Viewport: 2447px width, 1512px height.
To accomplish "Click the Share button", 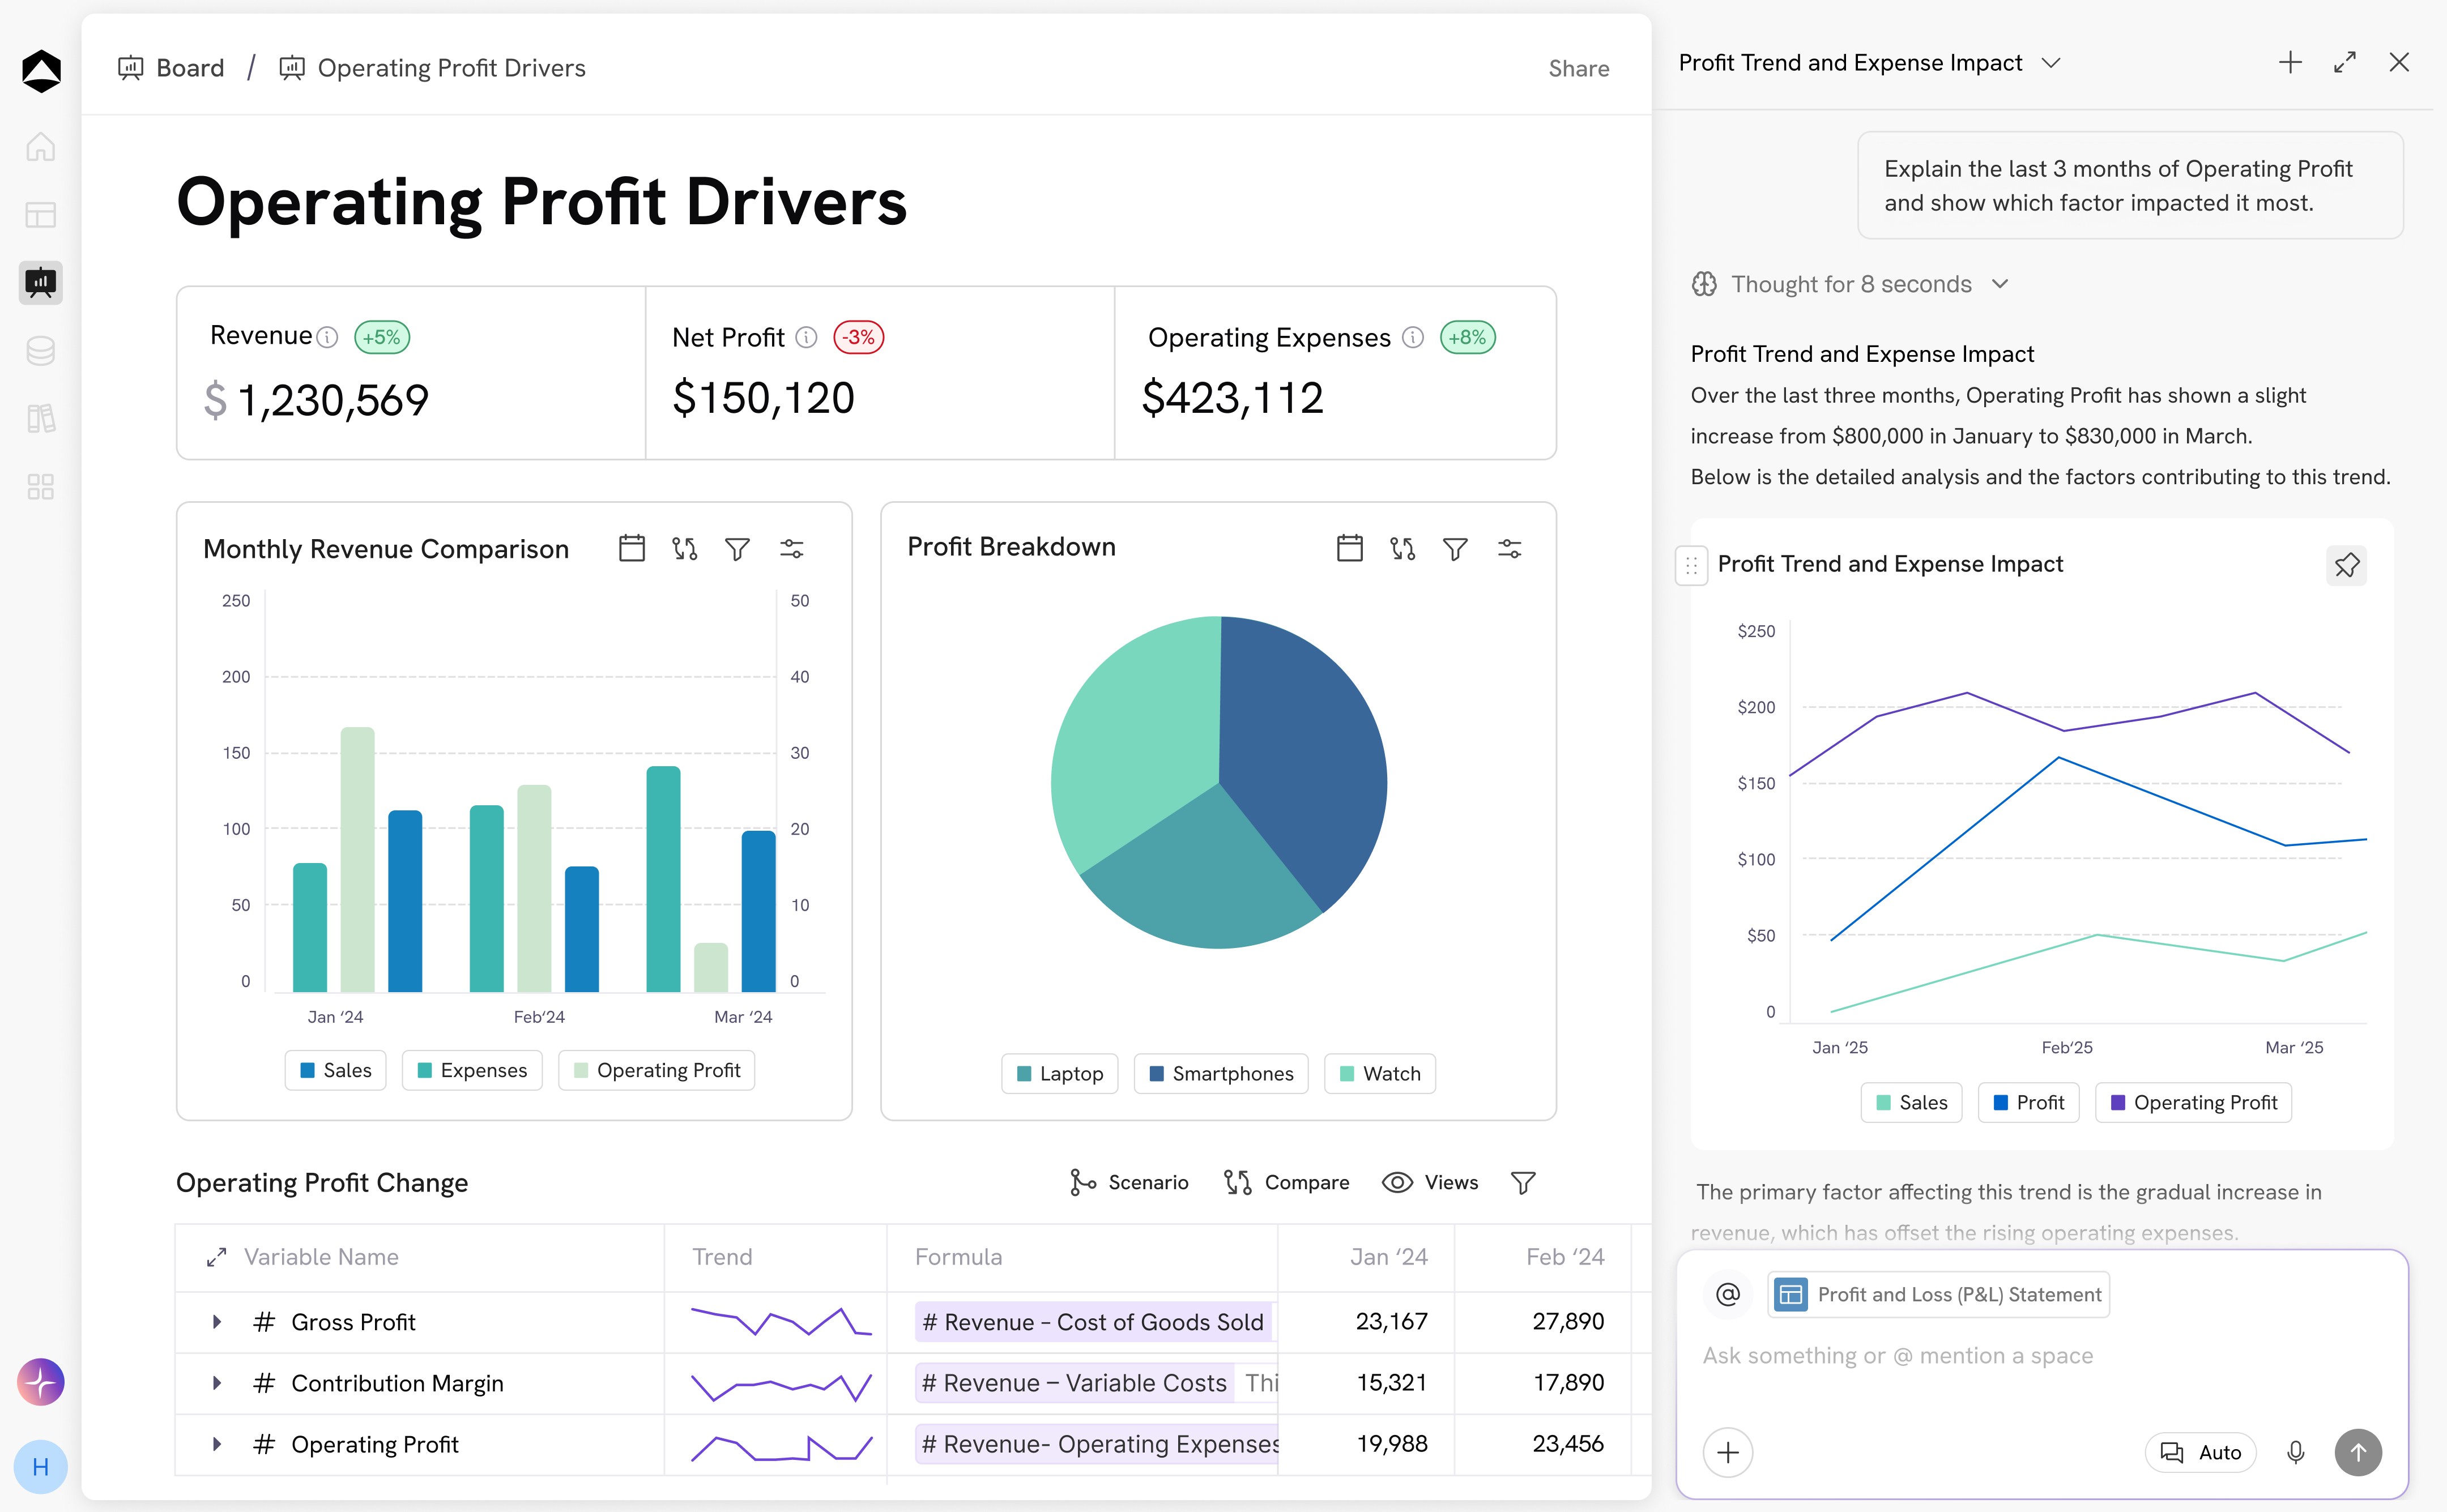I will click(x=1578, y=68).
